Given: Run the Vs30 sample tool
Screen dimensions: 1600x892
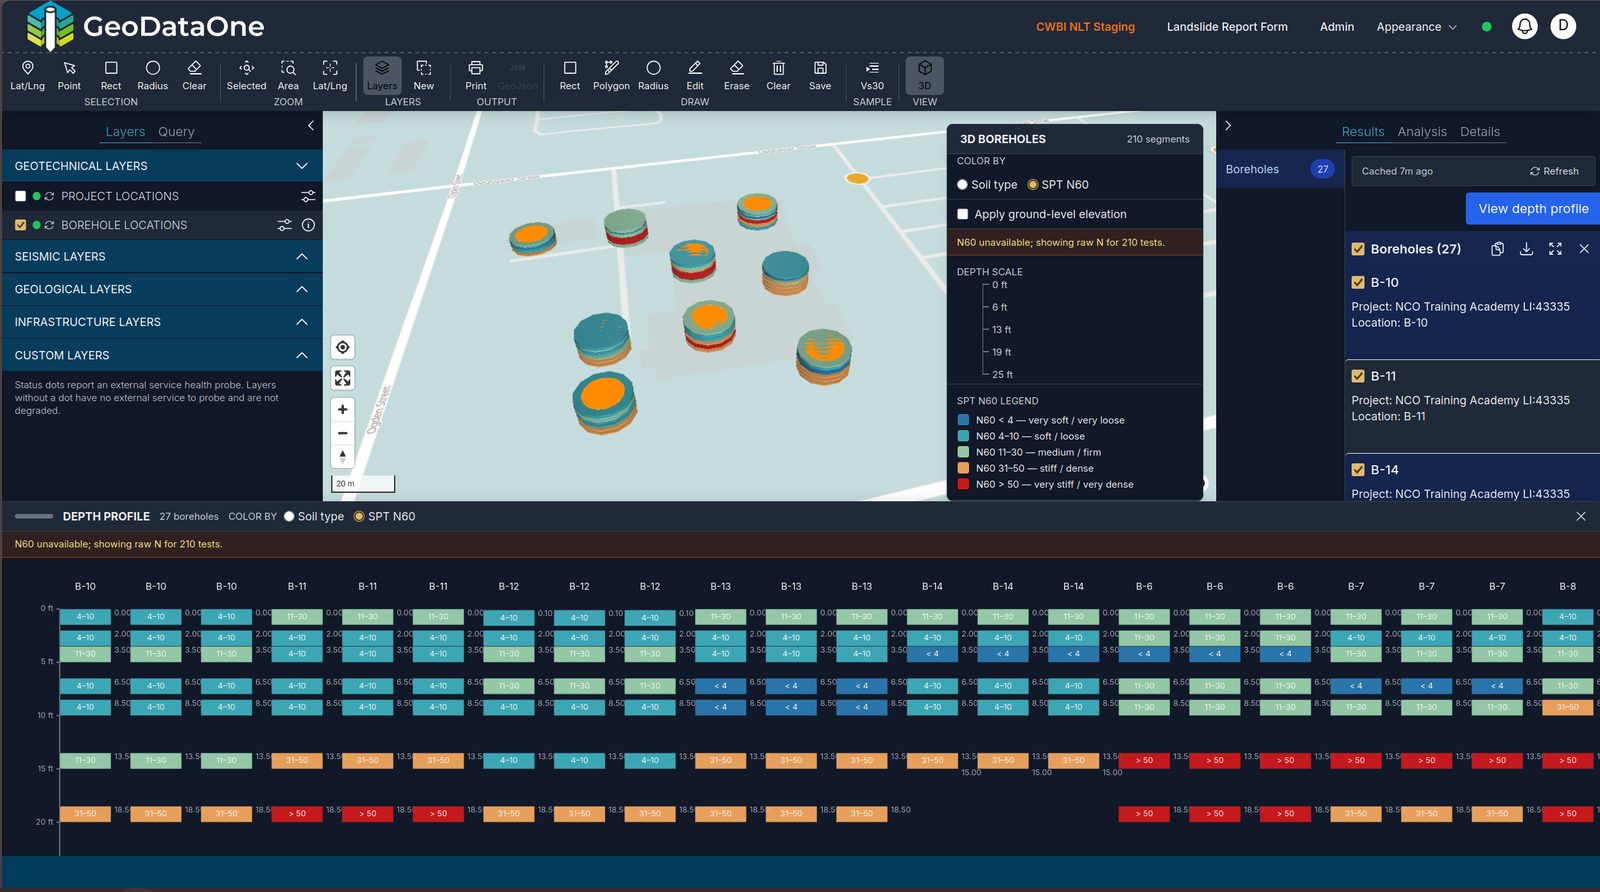Looking at the screenshot, I should 872,75.
